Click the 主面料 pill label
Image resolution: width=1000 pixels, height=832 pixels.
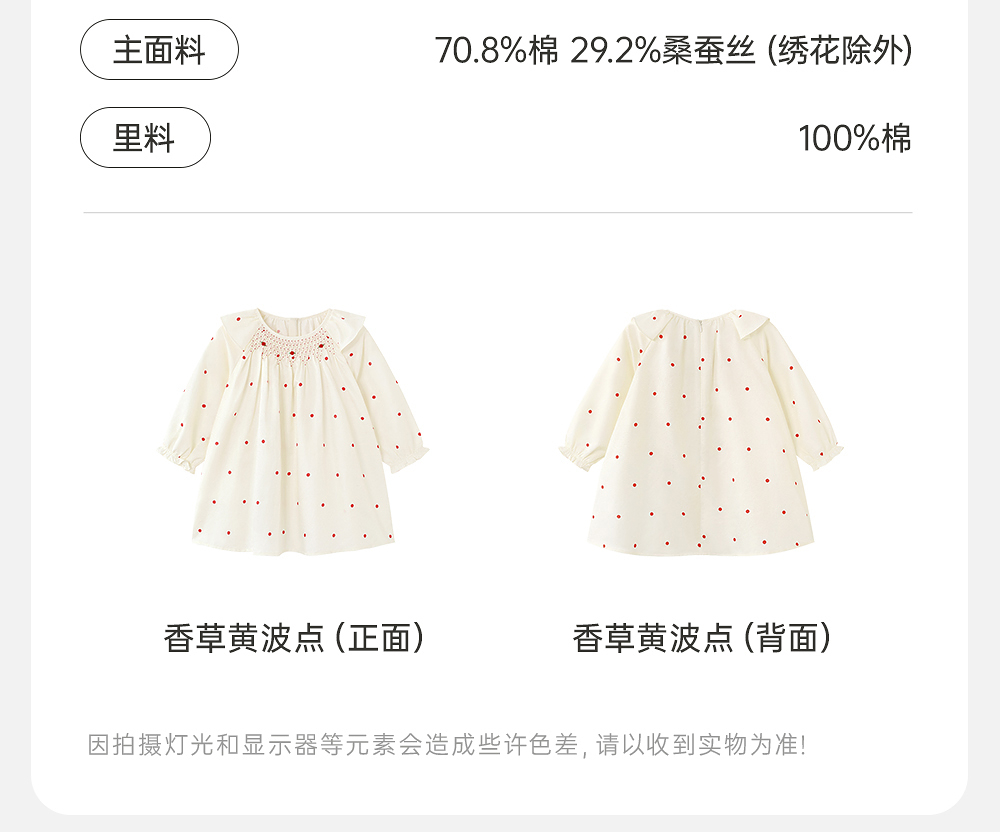tap(159, 50)
